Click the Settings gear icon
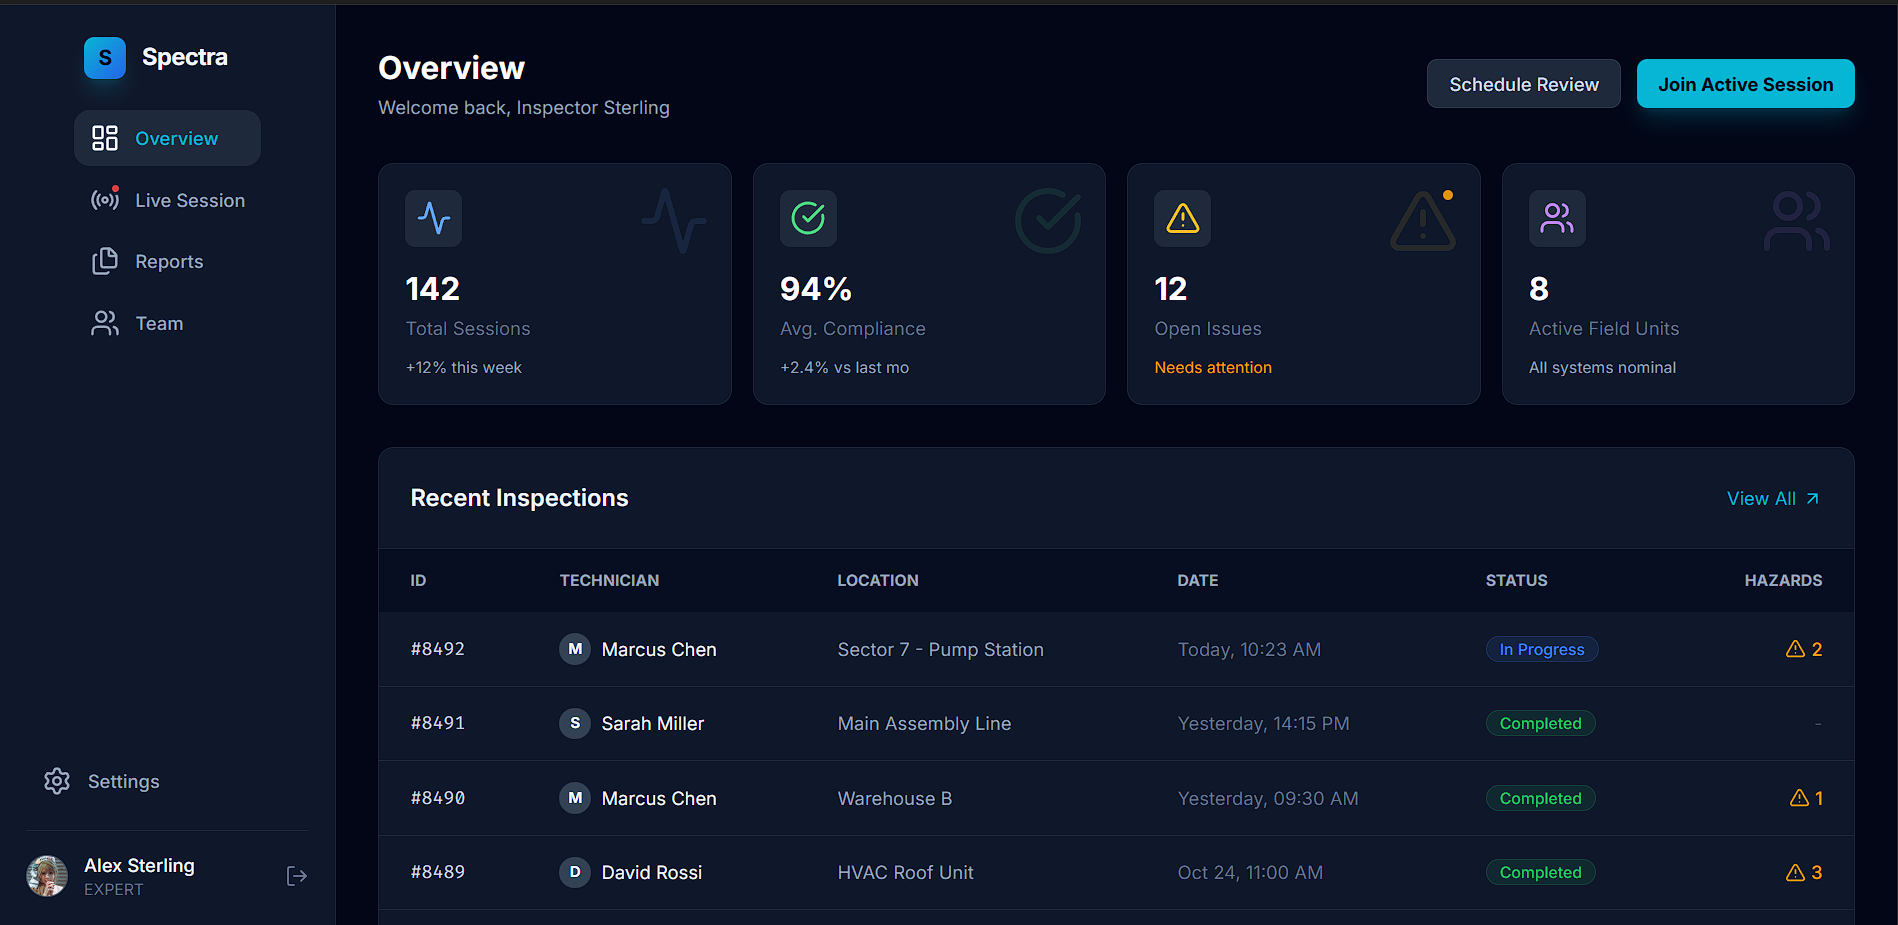1898x925 pixels. click(57, 781)
